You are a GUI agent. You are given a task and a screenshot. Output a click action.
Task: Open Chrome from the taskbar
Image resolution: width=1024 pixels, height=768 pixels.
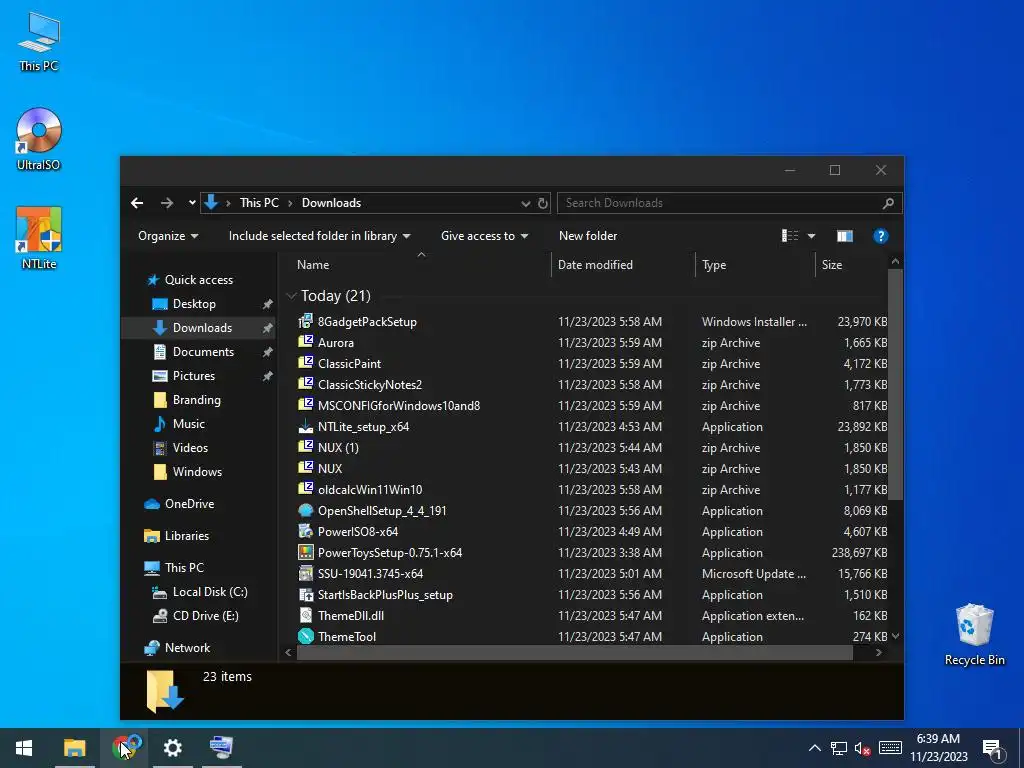tap(125, 748)
